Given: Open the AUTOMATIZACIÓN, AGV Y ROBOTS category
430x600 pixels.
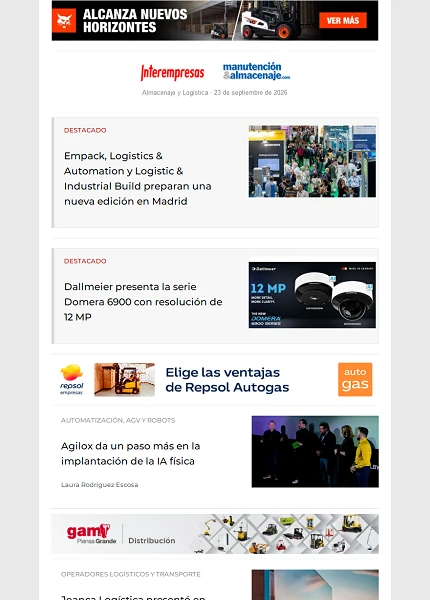Looking at the screenshot, I should point(118,420).
